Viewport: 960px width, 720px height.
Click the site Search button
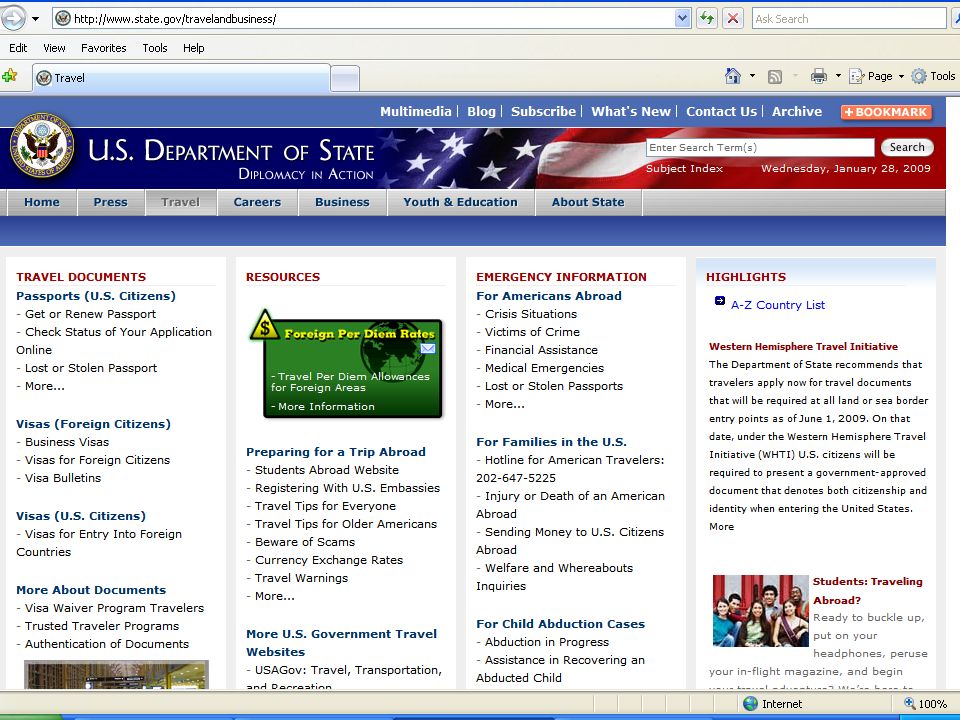pyautogui.click(x=907, y=147)
